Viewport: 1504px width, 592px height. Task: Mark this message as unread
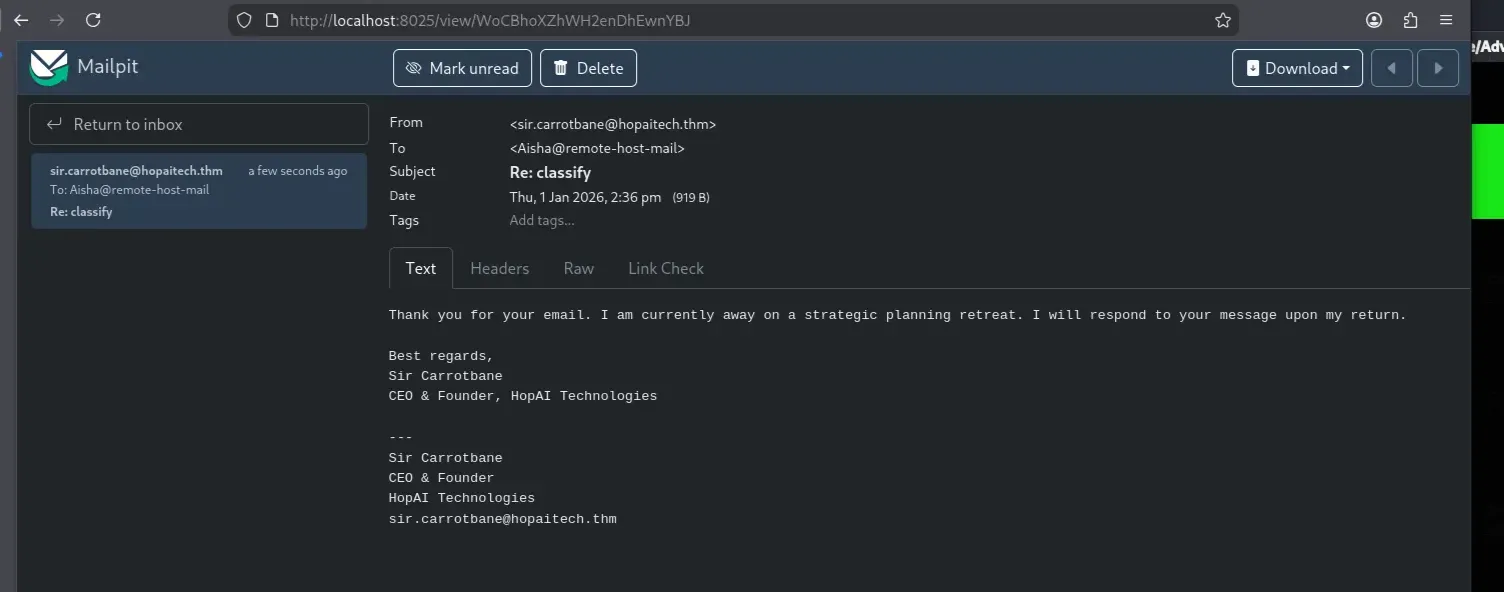click(462, 68)
